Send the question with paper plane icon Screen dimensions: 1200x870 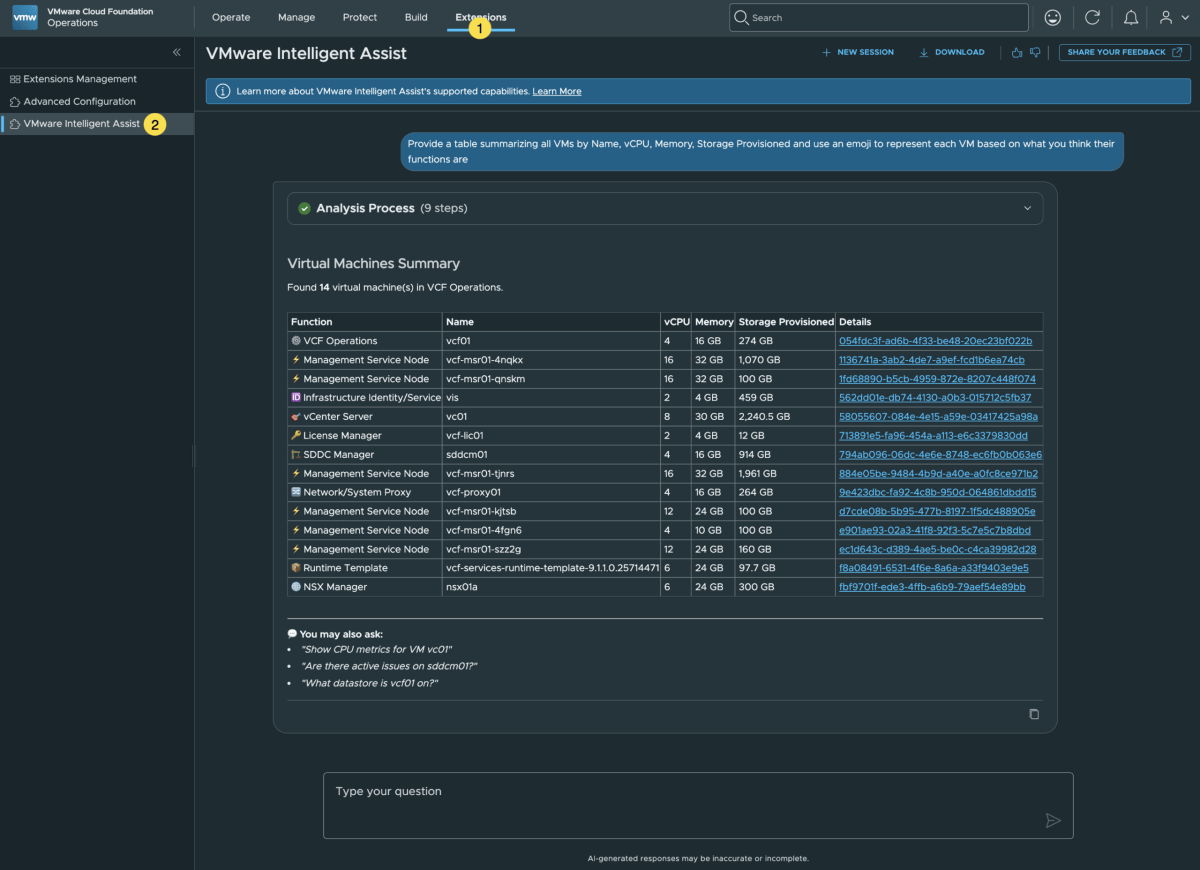click(x=1052, y=820)
